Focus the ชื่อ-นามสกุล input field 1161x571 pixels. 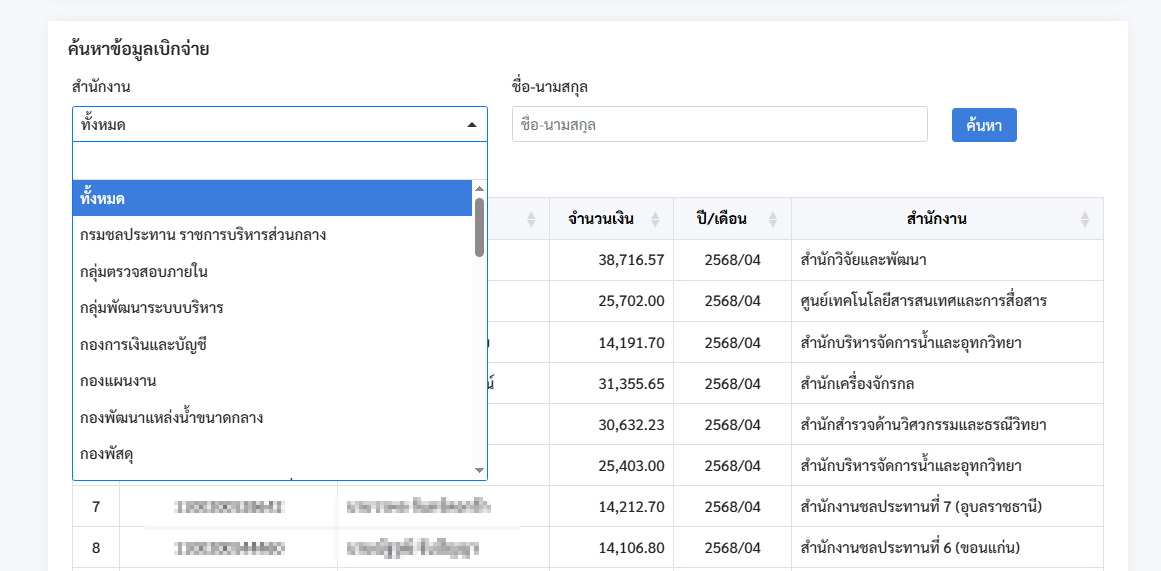pos(719,124)
